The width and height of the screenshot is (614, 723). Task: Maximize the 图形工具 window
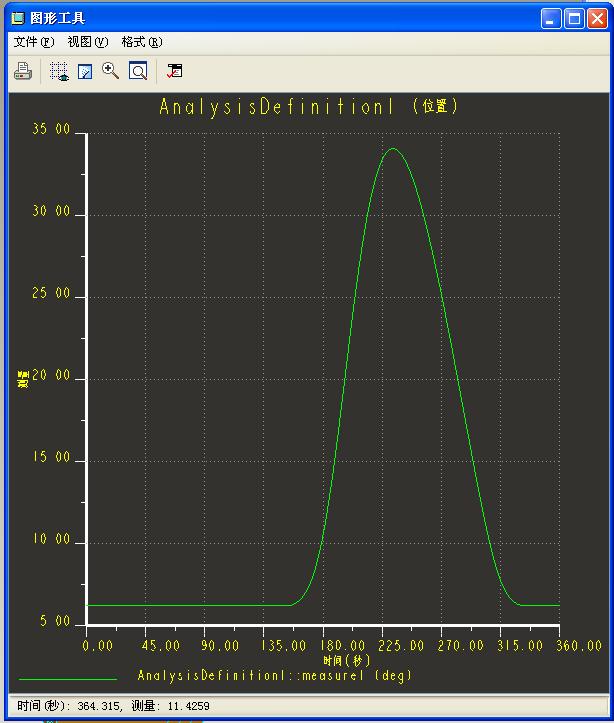tap(574, 18)
